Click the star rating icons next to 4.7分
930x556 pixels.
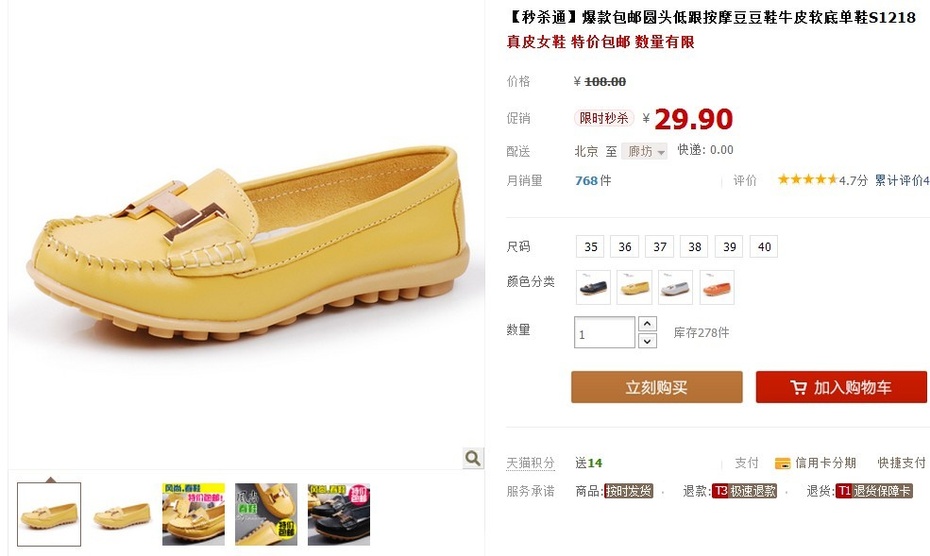807,179
